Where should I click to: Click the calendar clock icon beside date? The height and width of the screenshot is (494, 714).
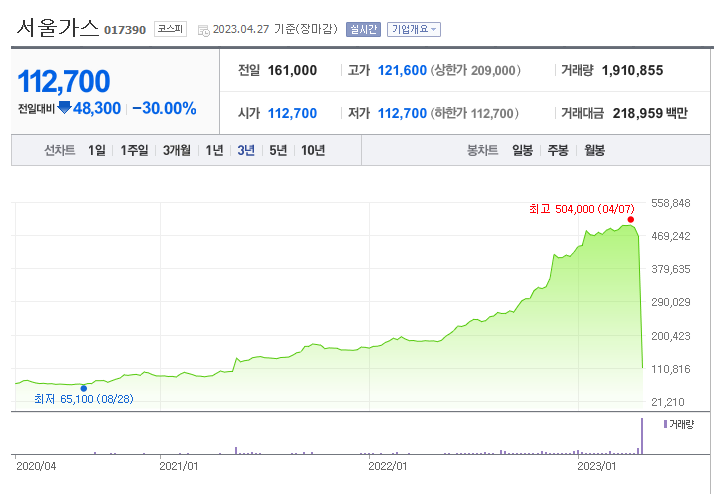coord(204,31)
